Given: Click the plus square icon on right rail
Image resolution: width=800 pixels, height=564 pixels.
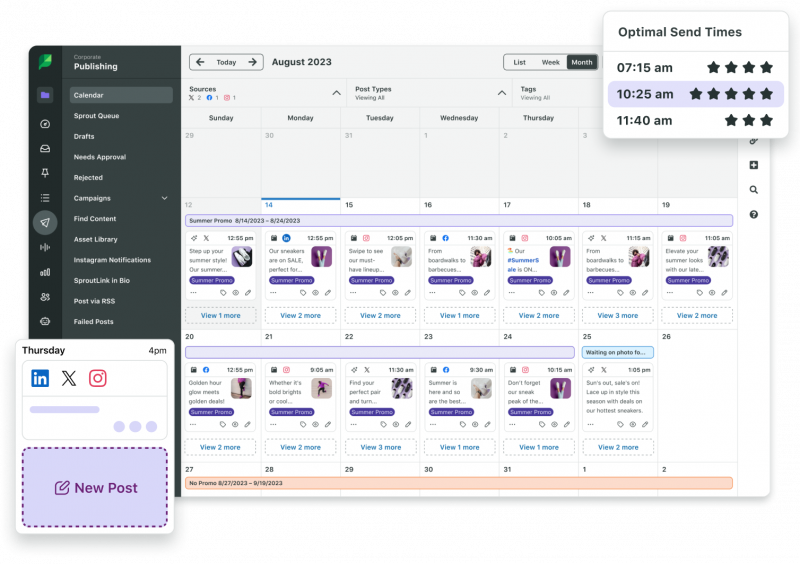Looking at the screenshot, I should pos(754,165).
